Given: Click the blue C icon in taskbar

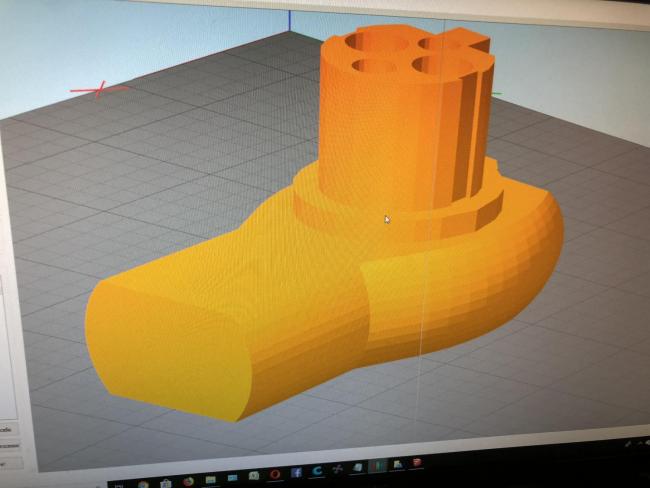Looking at the screenshot, I should click(x=316, y=472).
